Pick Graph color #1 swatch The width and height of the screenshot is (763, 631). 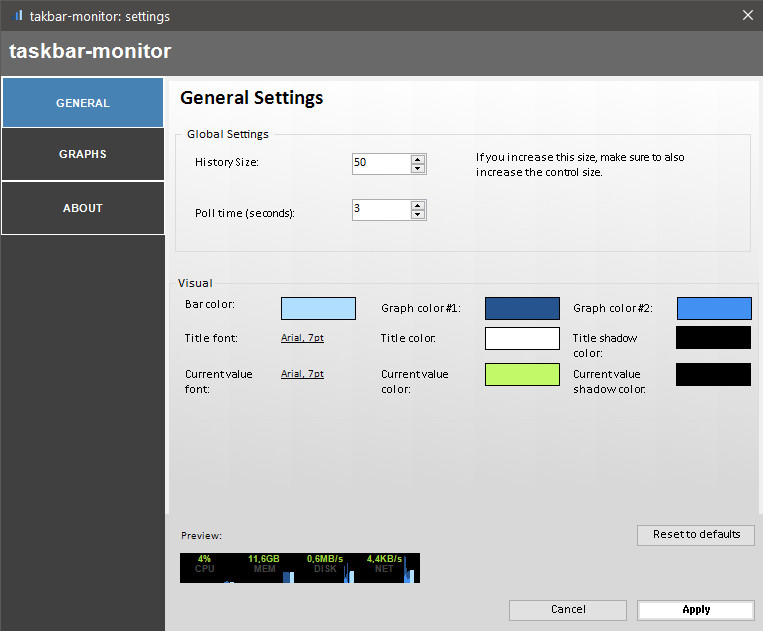point(522,308)
